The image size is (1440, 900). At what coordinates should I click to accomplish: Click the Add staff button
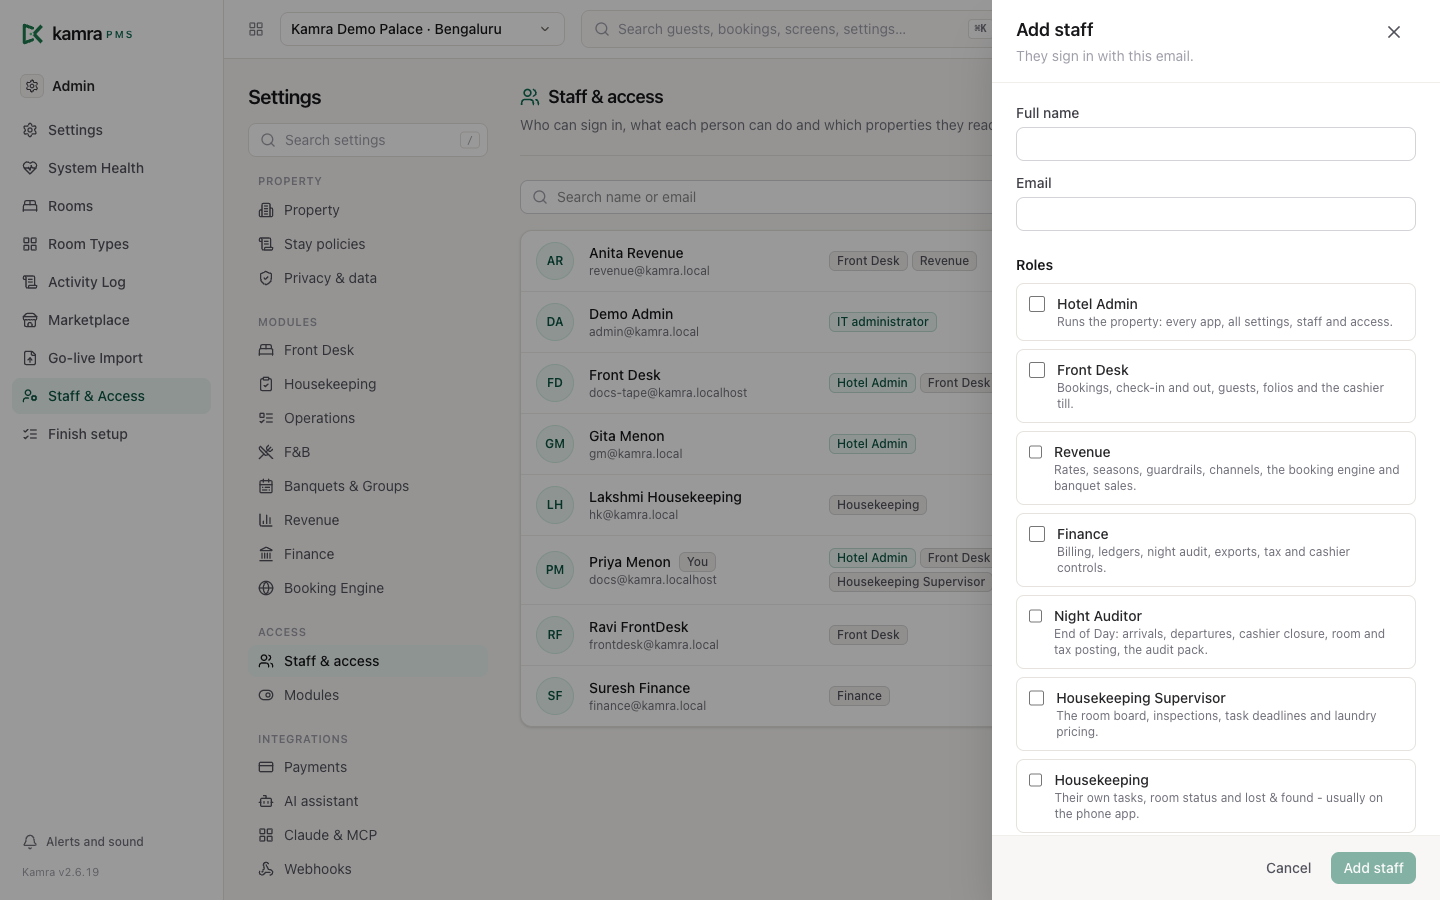[1373, 868]
